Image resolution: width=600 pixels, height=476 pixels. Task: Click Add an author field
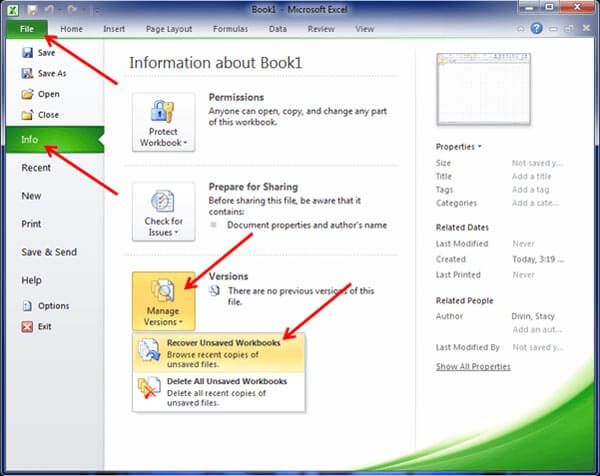tap(537, 329)
